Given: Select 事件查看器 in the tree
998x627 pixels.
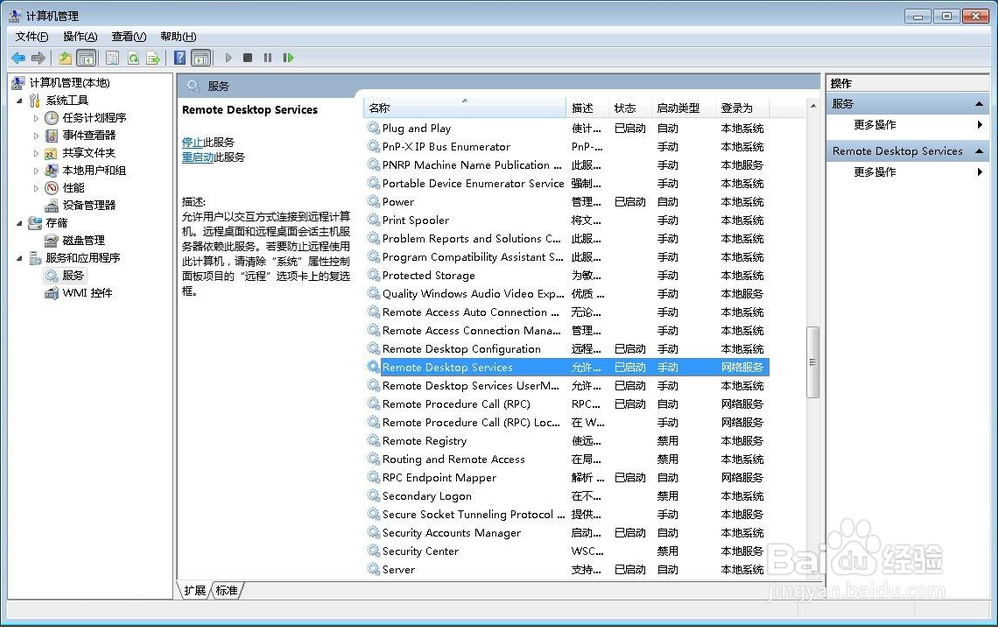Looking at the screenshot, I should click(89, 135).
